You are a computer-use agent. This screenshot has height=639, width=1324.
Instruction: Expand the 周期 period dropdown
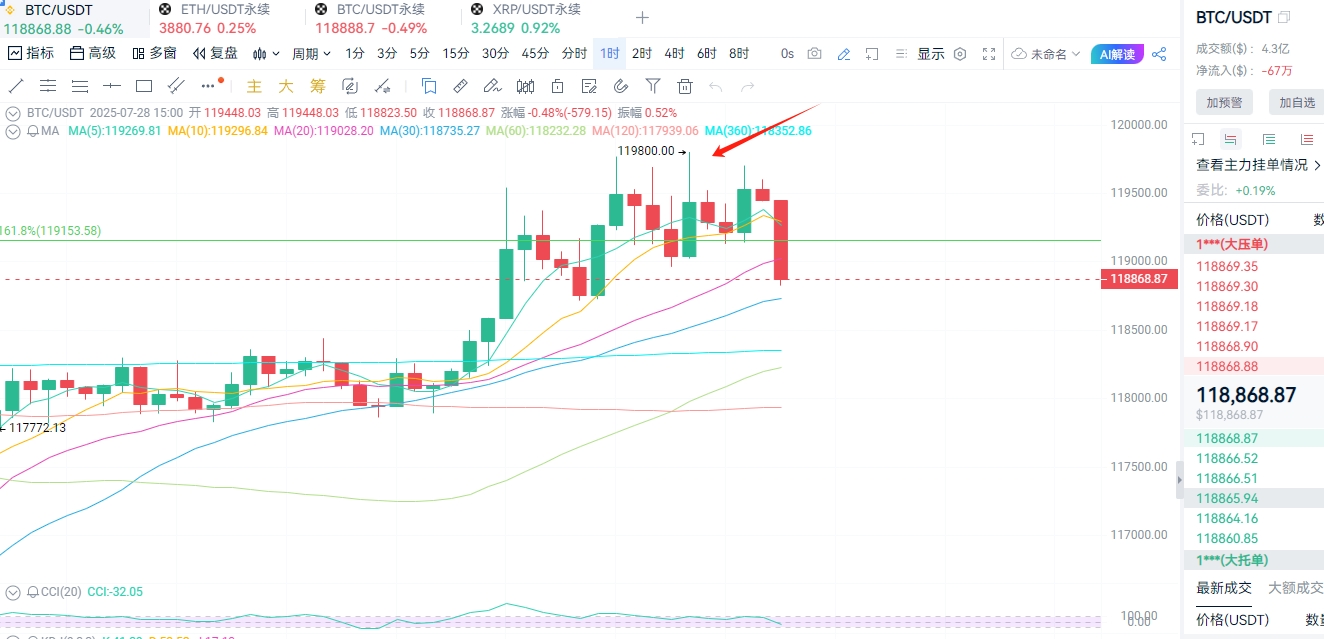[x=311, y=54]
